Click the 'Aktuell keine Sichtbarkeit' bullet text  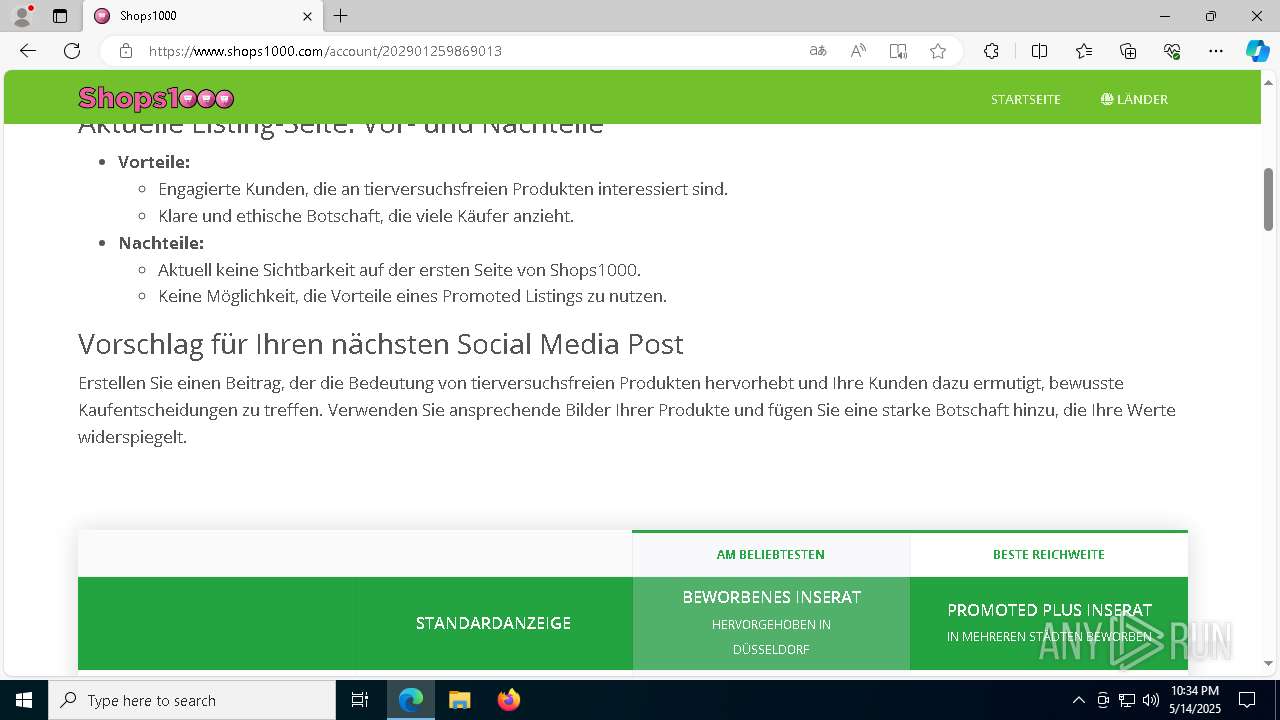pos(399,270)
